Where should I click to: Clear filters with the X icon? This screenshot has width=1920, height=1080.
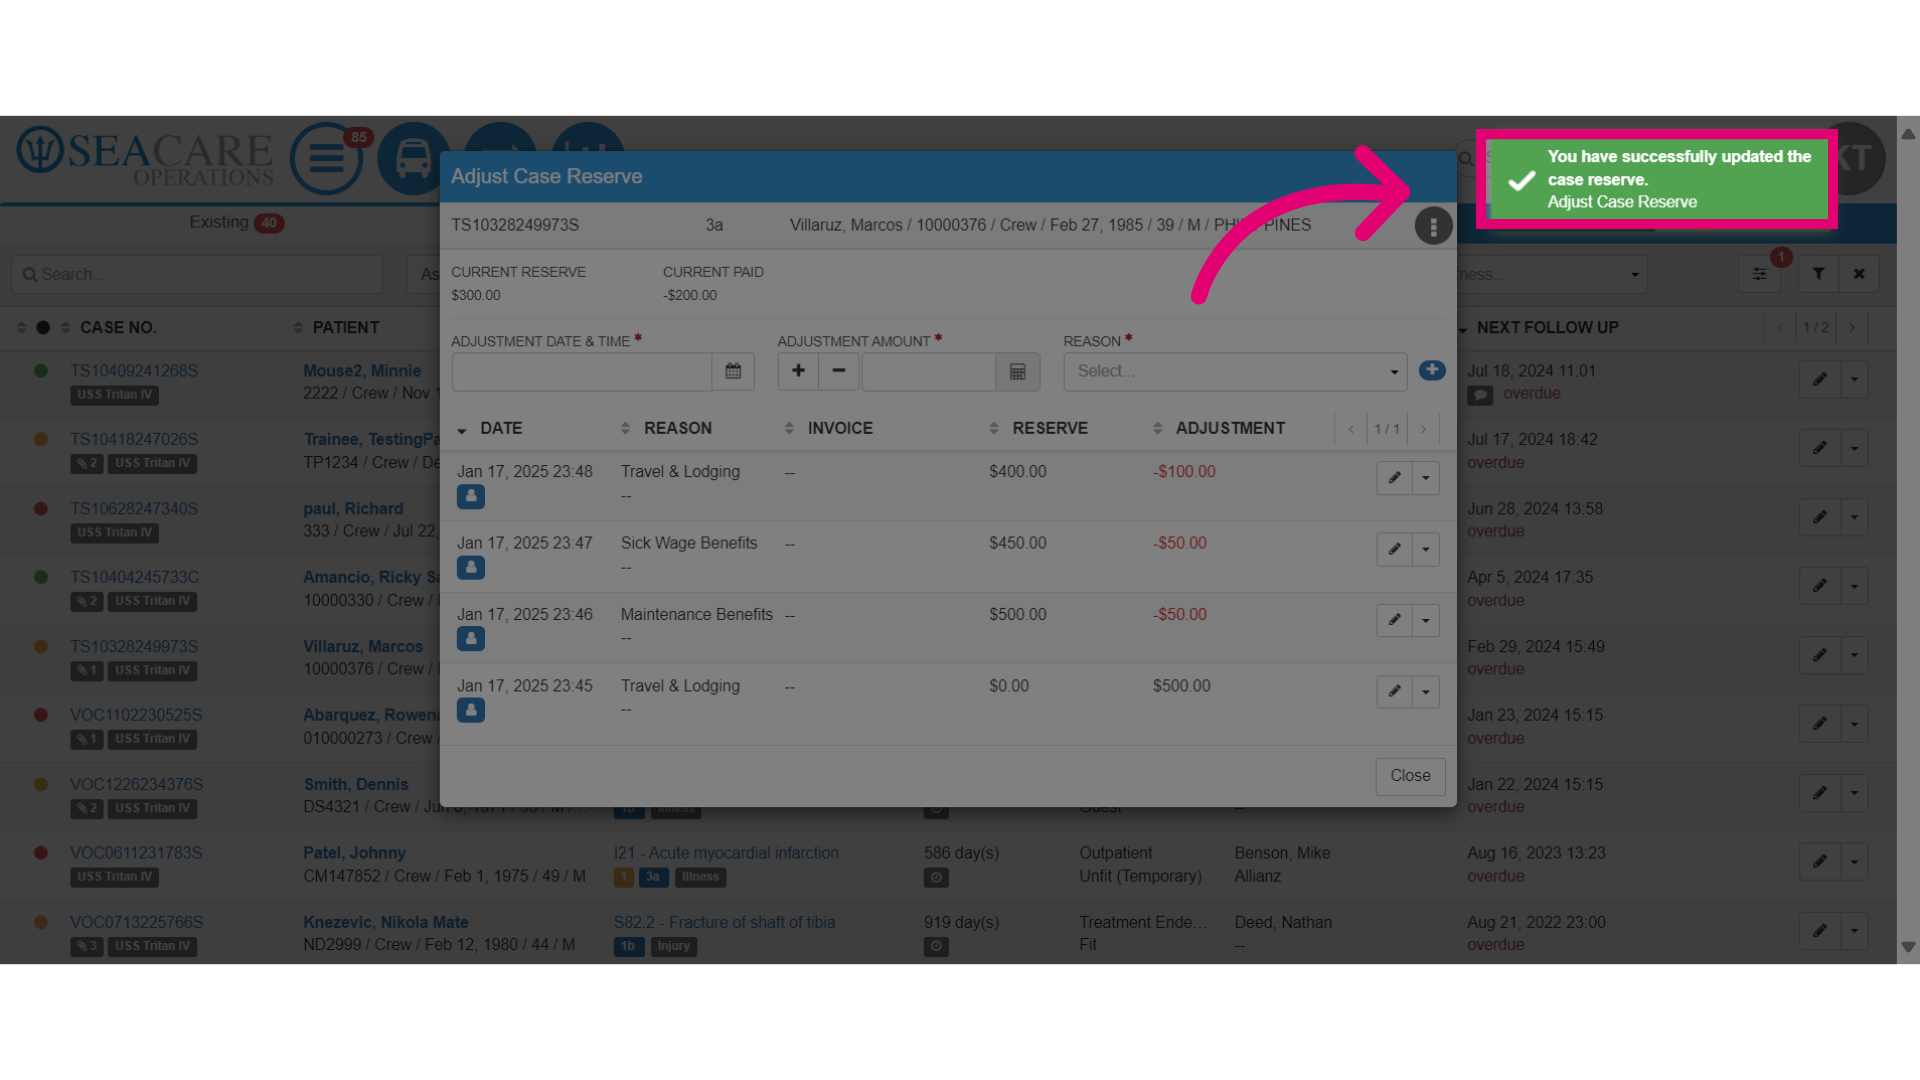1859,274
